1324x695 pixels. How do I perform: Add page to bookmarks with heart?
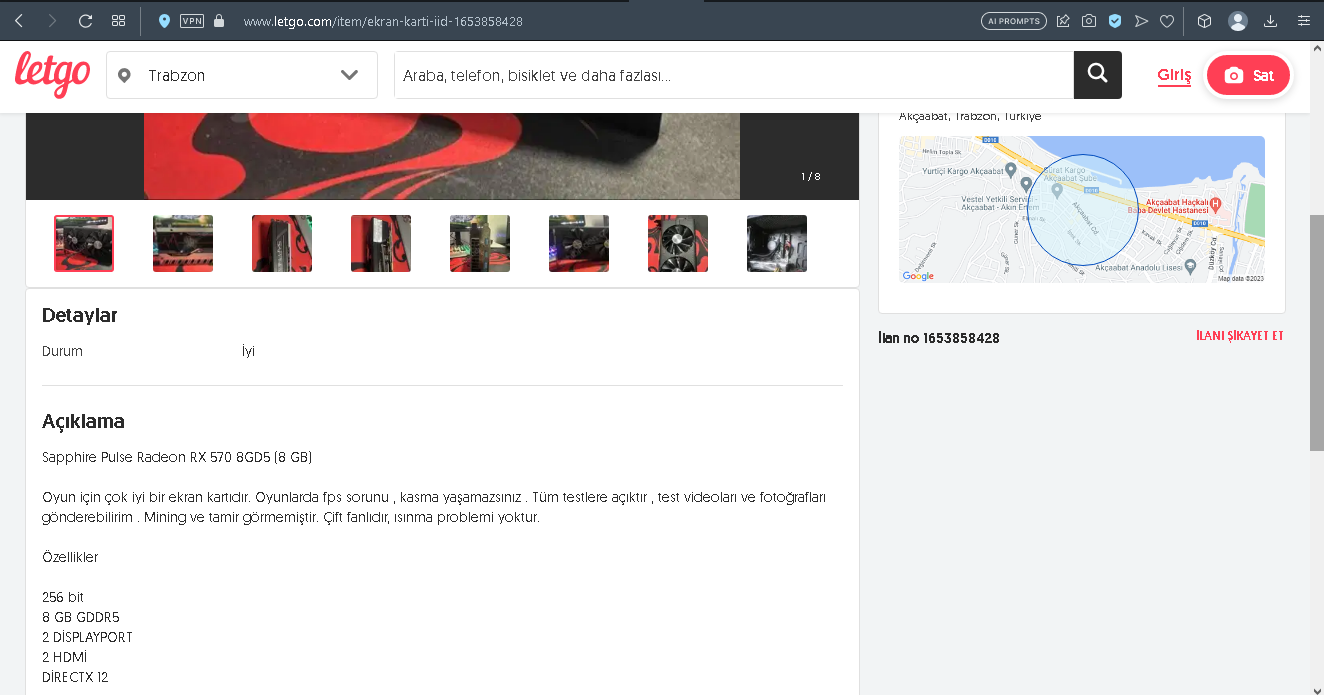(x=1166, y=21)
